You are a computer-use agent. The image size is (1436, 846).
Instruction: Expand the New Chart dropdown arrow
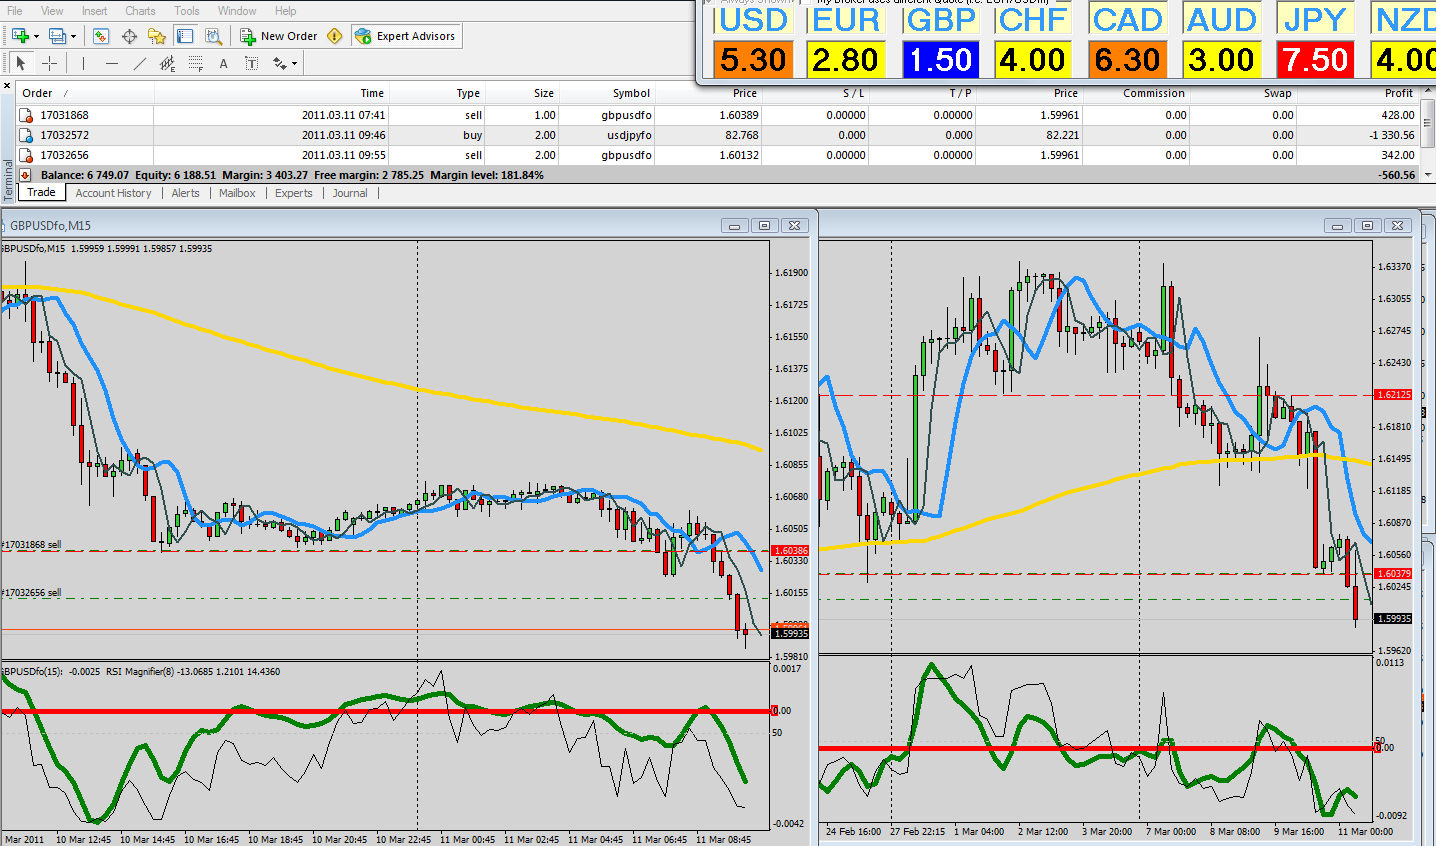coord(36,37)
